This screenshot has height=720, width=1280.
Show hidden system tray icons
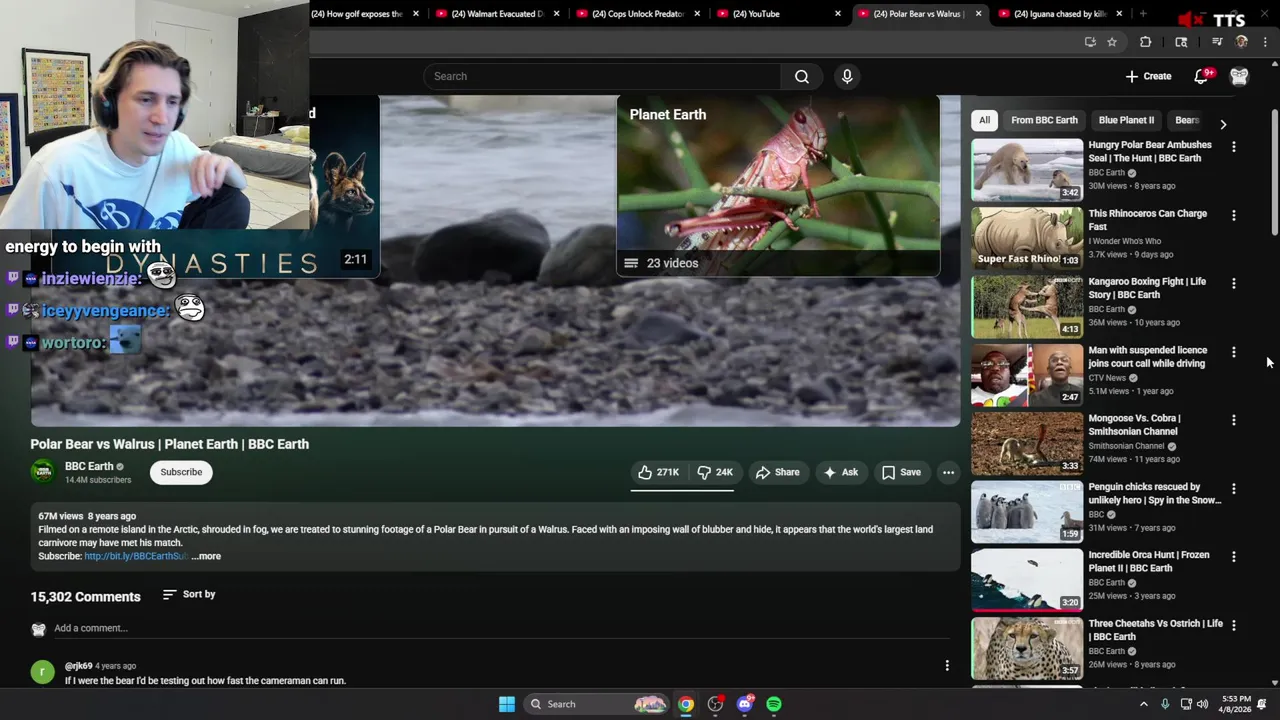(x=1144, y=704)
